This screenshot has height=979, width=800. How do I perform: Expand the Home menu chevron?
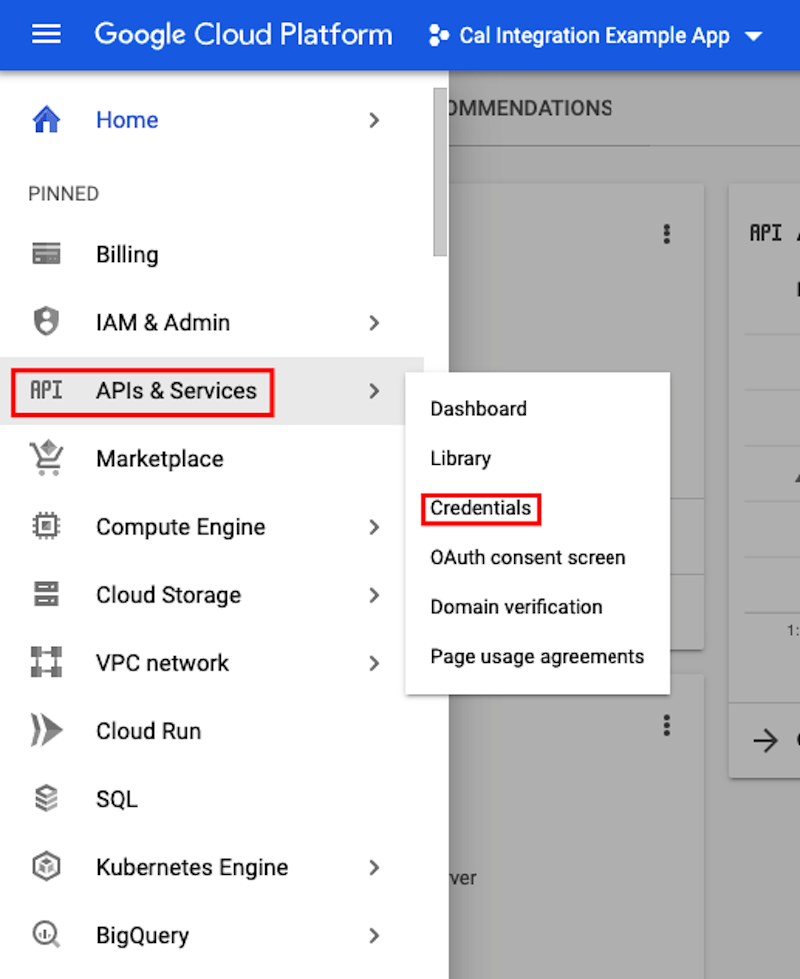pyautogui.click(x=374, y=119)
